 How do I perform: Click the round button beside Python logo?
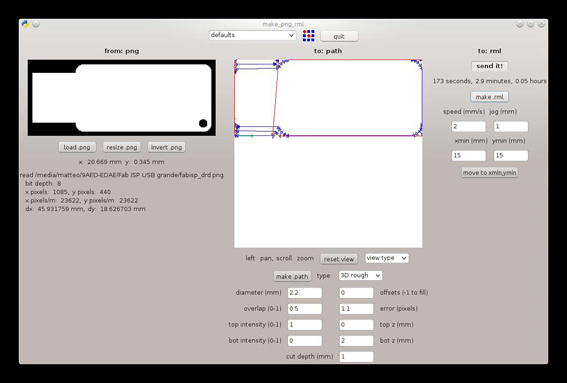[x=36, y=24]
